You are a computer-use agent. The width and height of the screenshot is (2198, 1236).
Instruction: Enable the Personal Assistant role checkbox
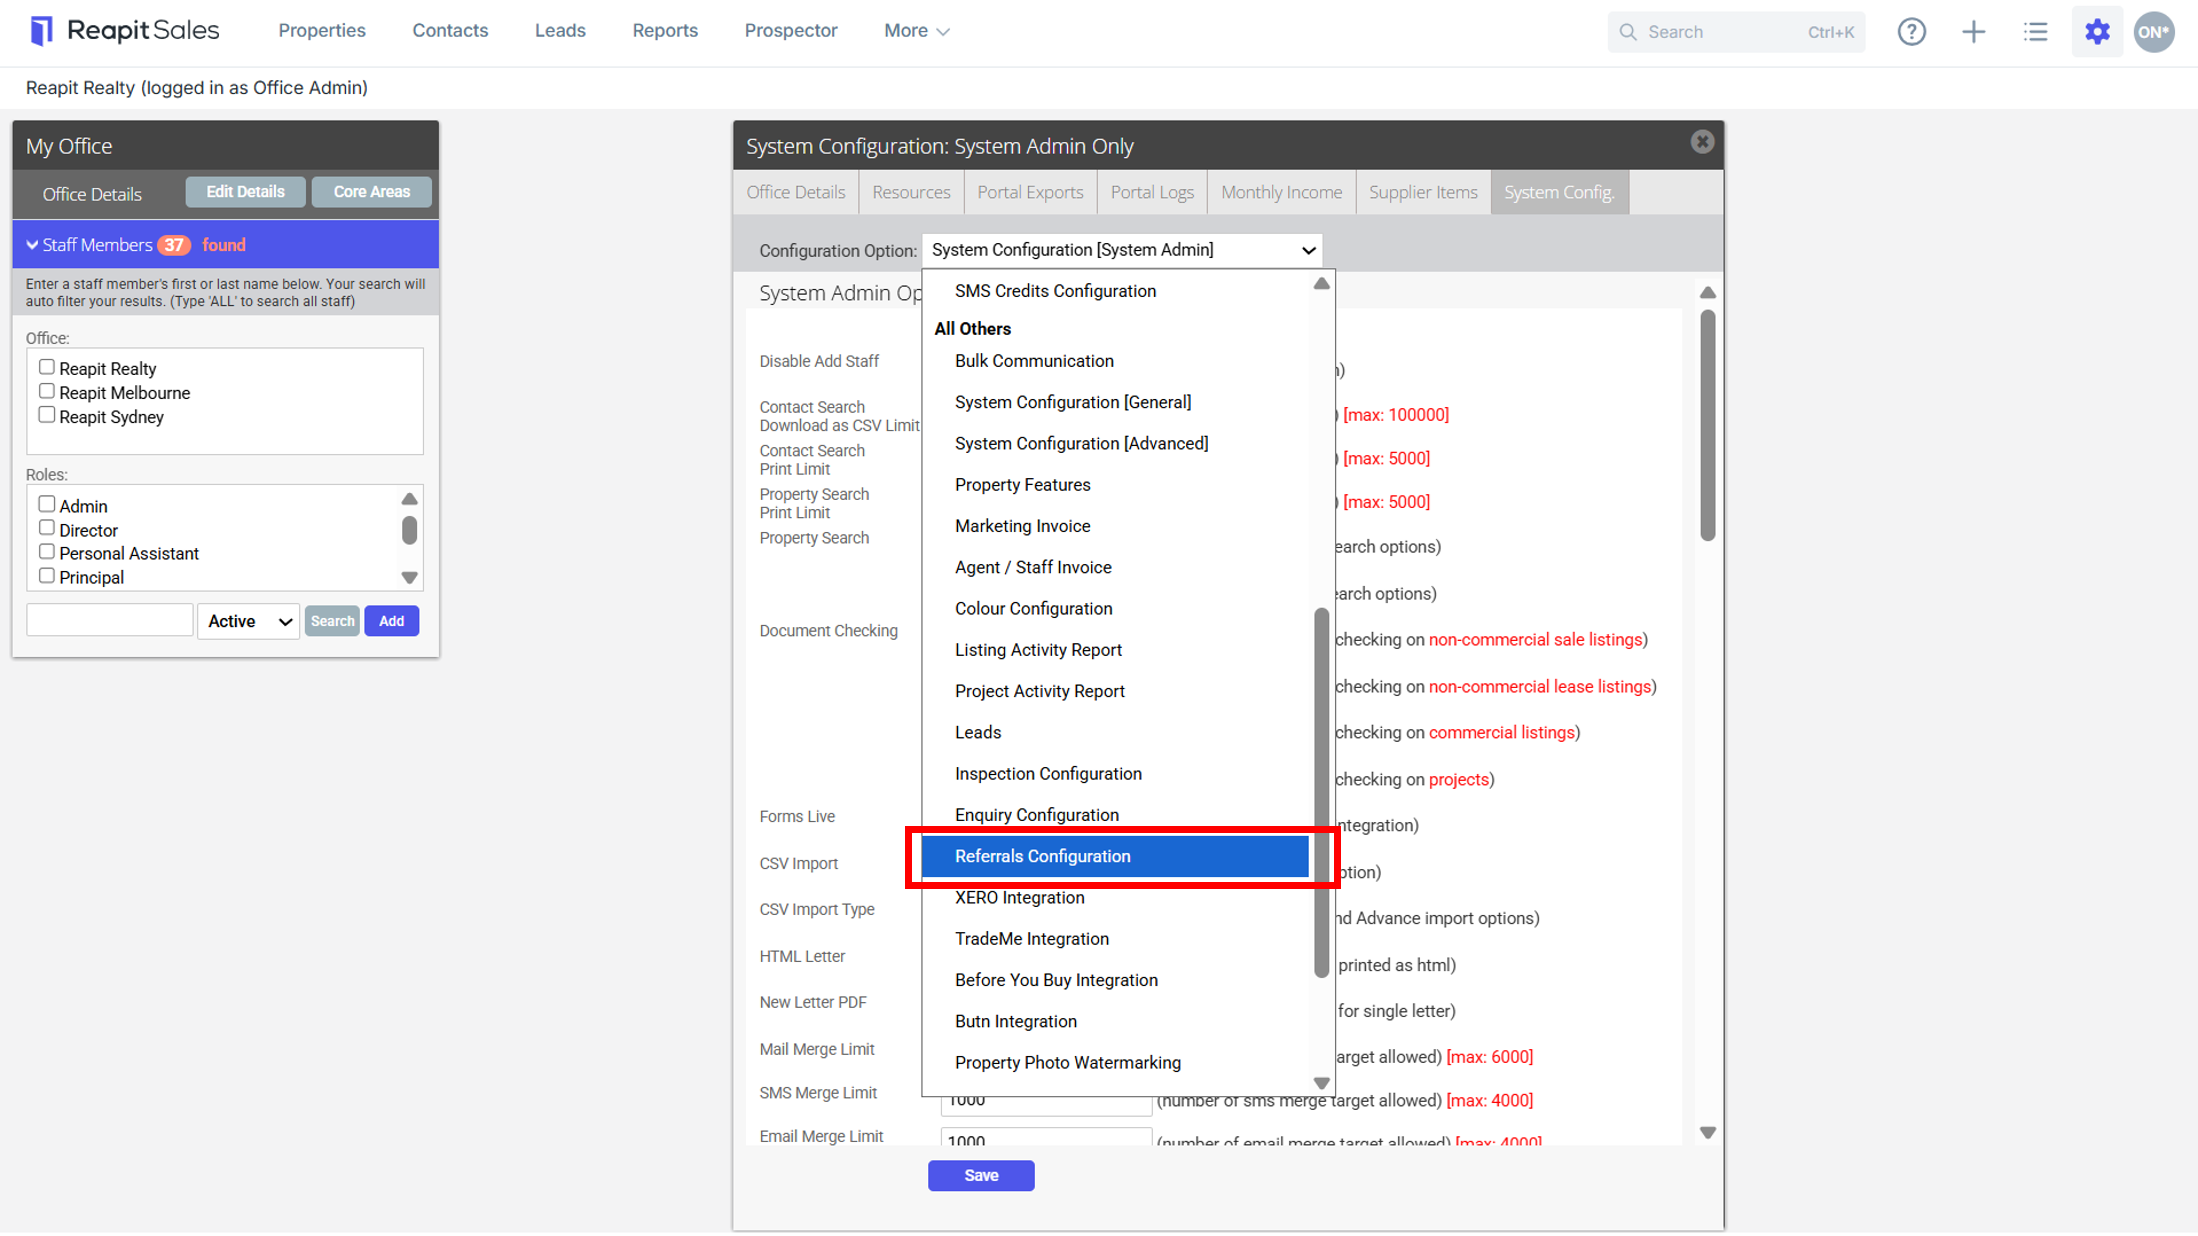(46, 552)
